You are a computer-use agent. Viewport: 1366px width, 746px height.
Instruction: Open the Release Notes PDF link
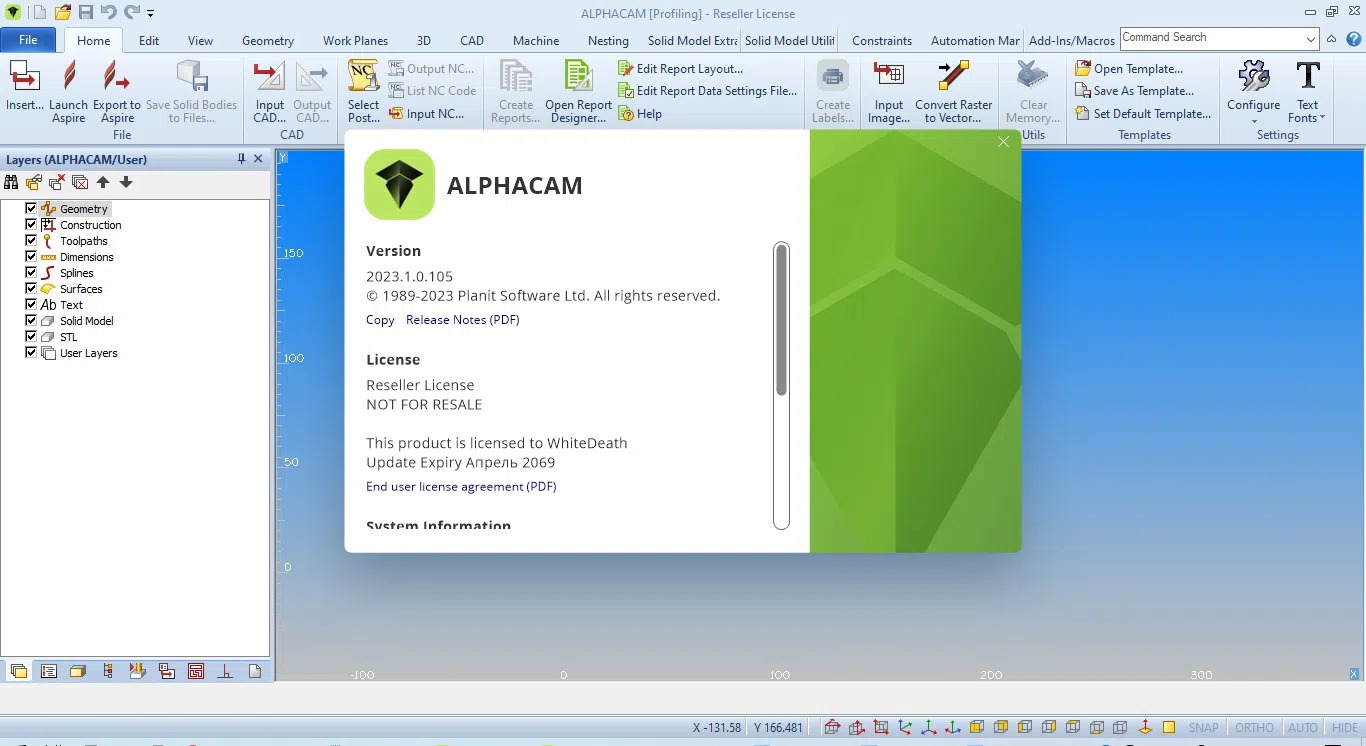(462, 319)
